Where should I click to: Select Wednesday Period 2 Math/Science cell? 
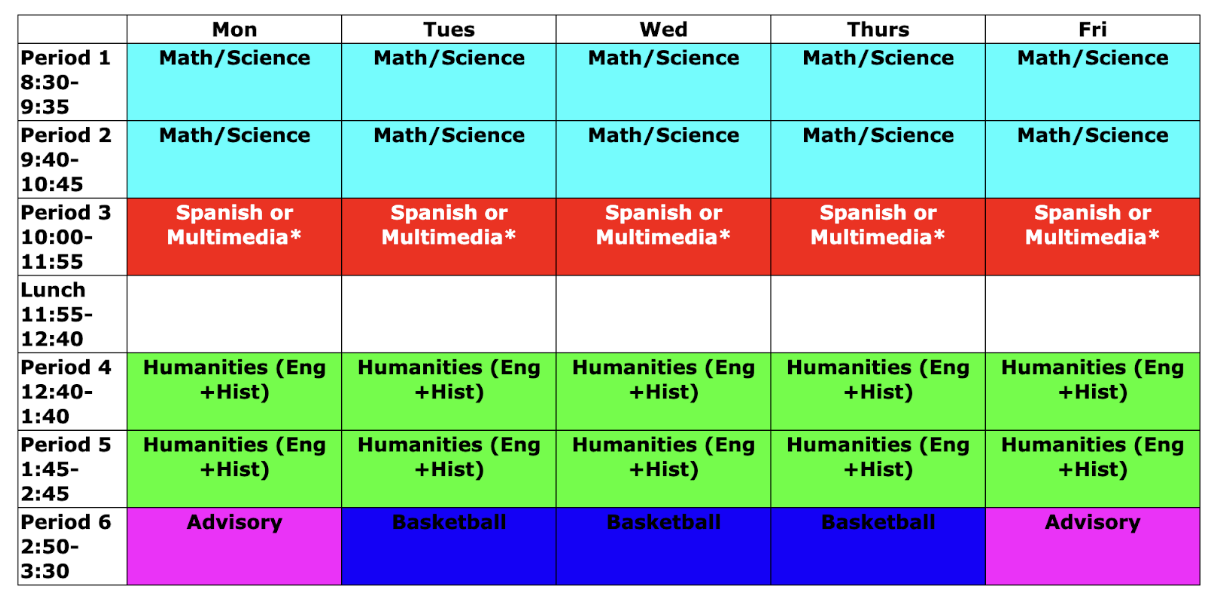pos(663,159)
